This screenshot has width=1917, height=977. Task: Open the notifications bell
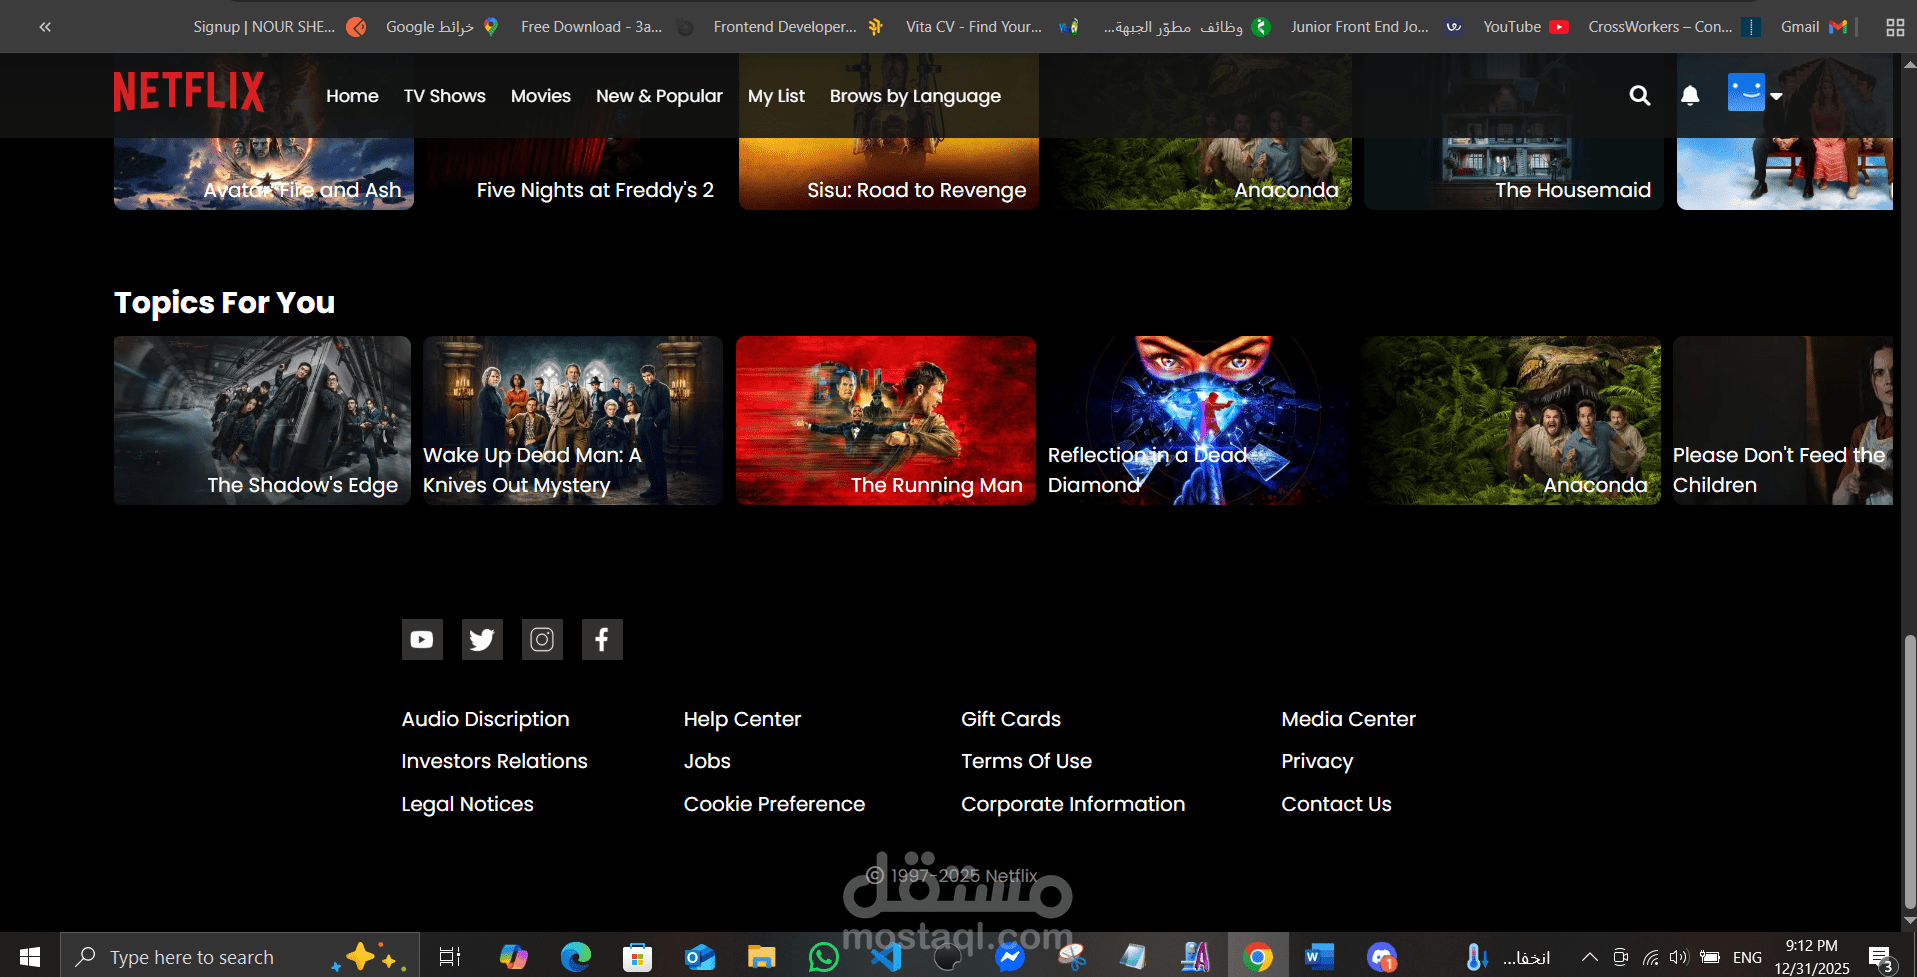(1690, 96)
